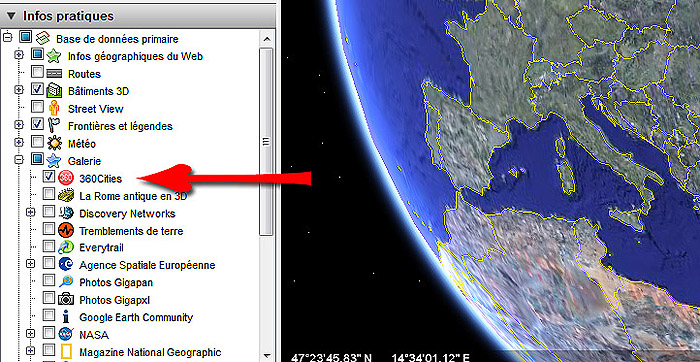Click the Agence Spatiale Européenne logo icon
700x362 pixels.
66,265
